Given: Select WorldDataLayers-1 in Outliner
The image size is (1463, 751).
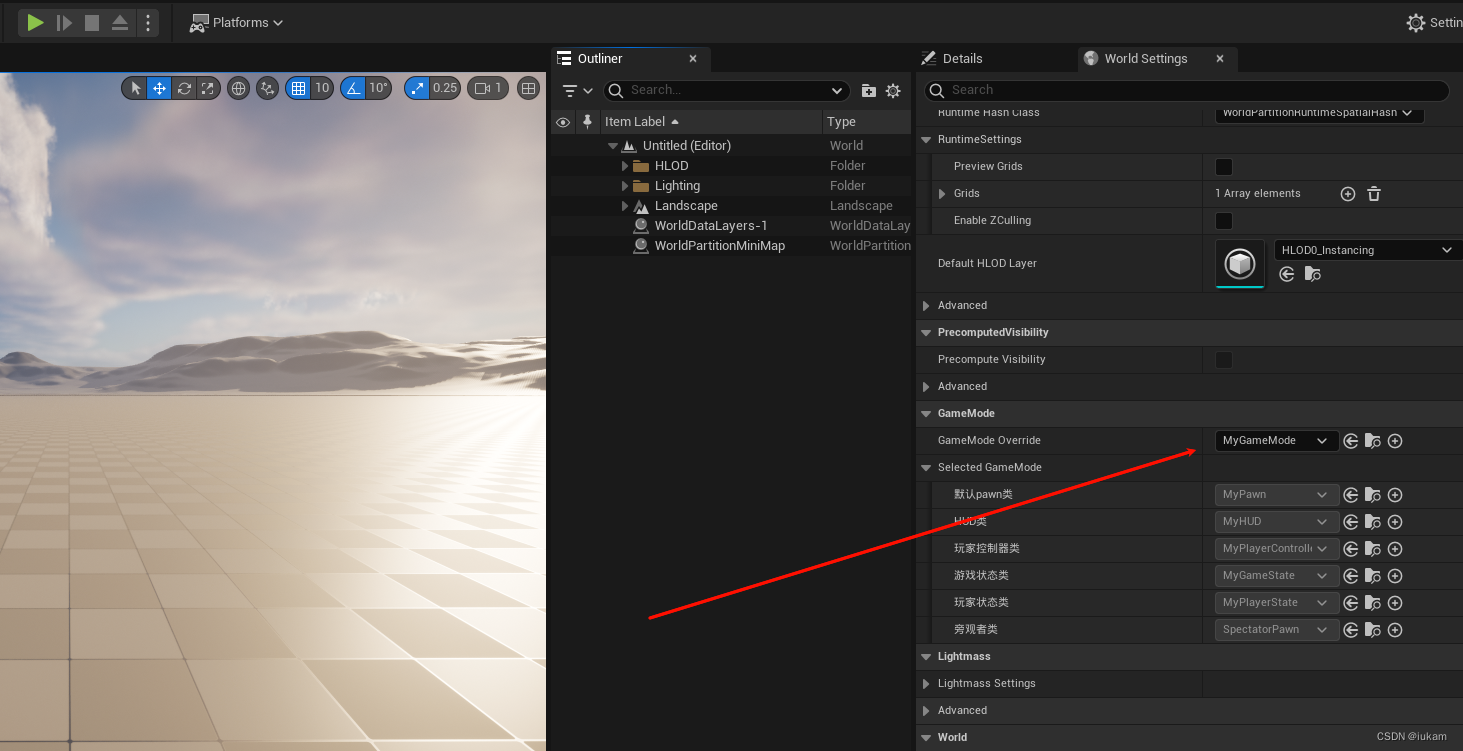Looking at the screenshot, I should coord(711,226).
